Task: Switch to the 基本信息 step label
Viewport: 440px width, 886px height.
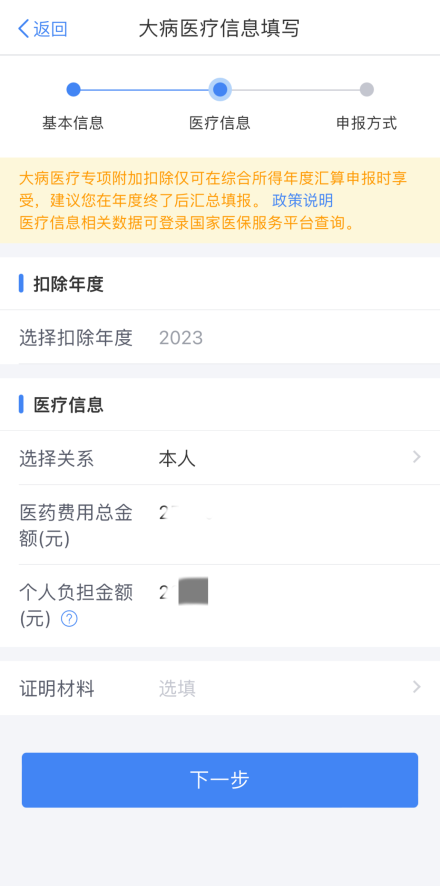Action: pyautogui.click(x=73, y=123)
